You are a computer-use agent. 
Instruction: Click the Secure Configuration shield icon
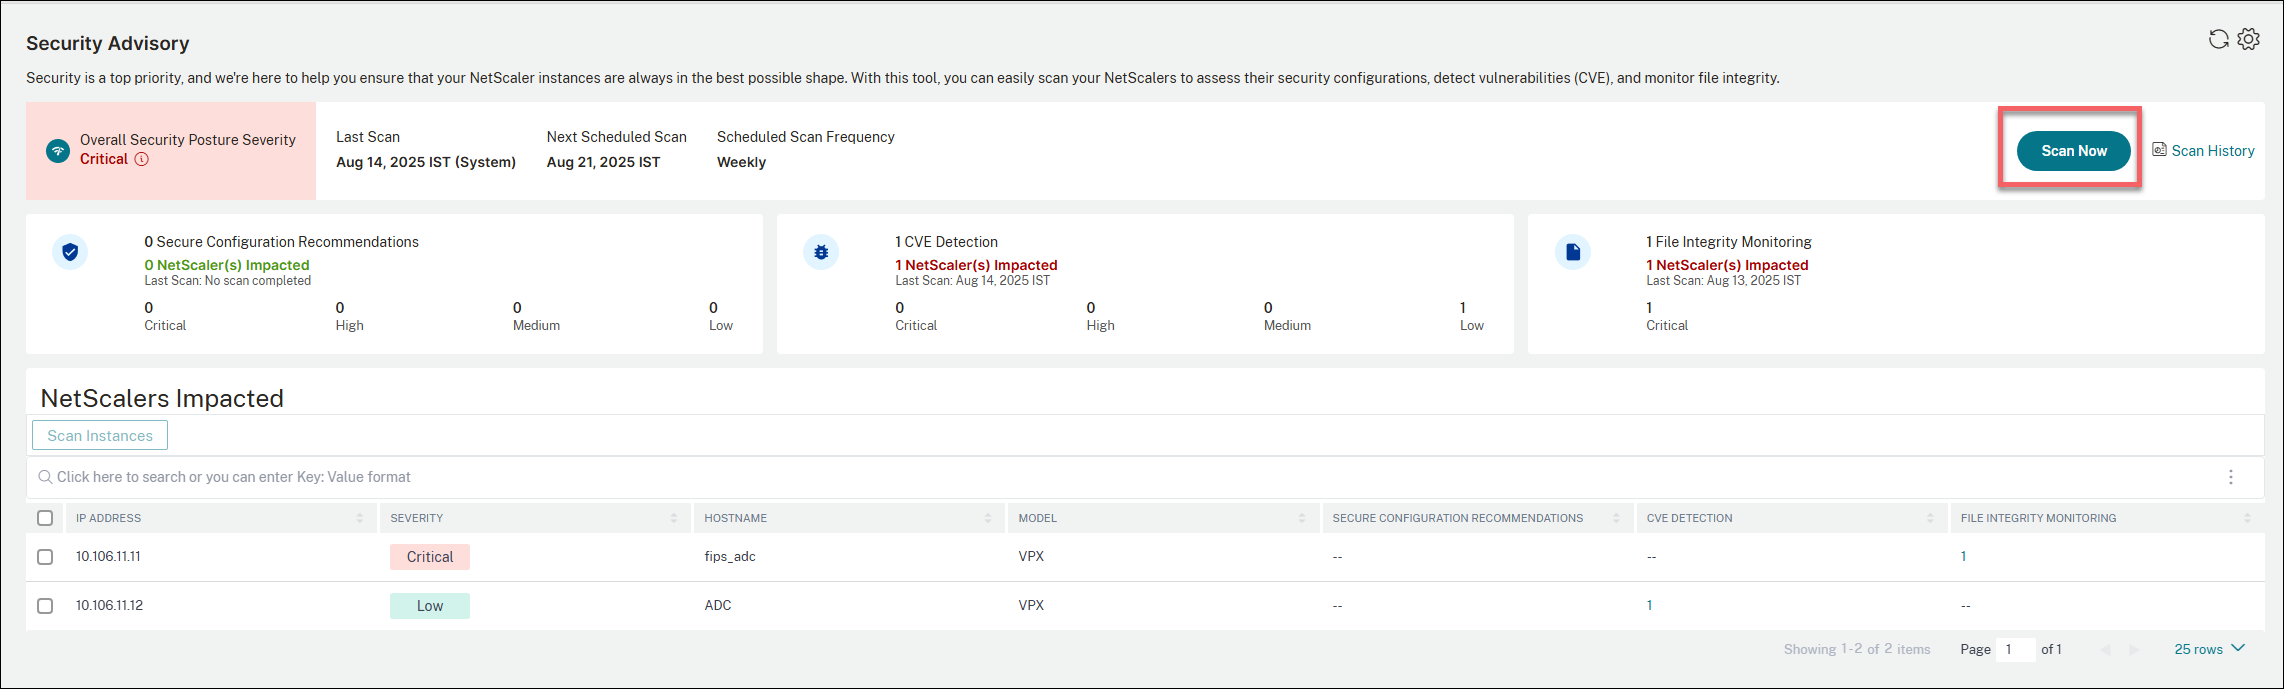coord(70,252)
